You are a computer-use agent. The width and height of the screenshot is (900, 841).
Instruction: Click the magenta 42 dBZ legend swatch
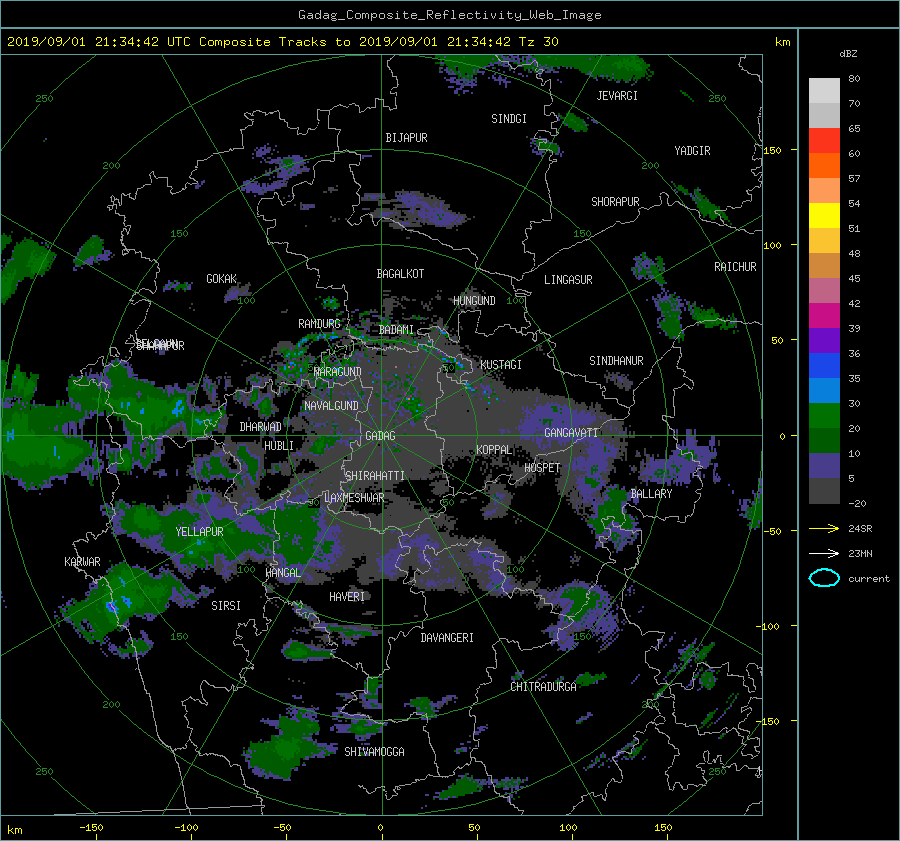[824, 316]
